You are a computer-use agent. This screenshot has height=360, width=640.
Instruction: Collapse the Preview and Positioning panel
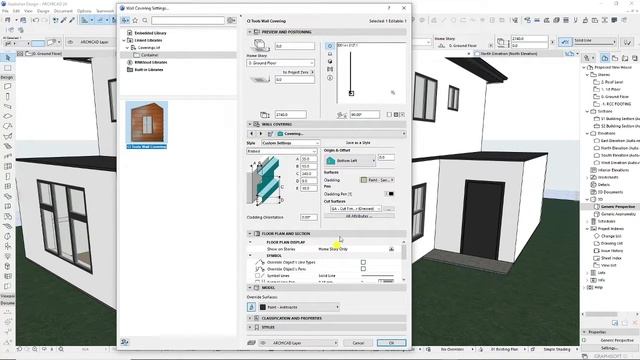click(x=250, y=32)
